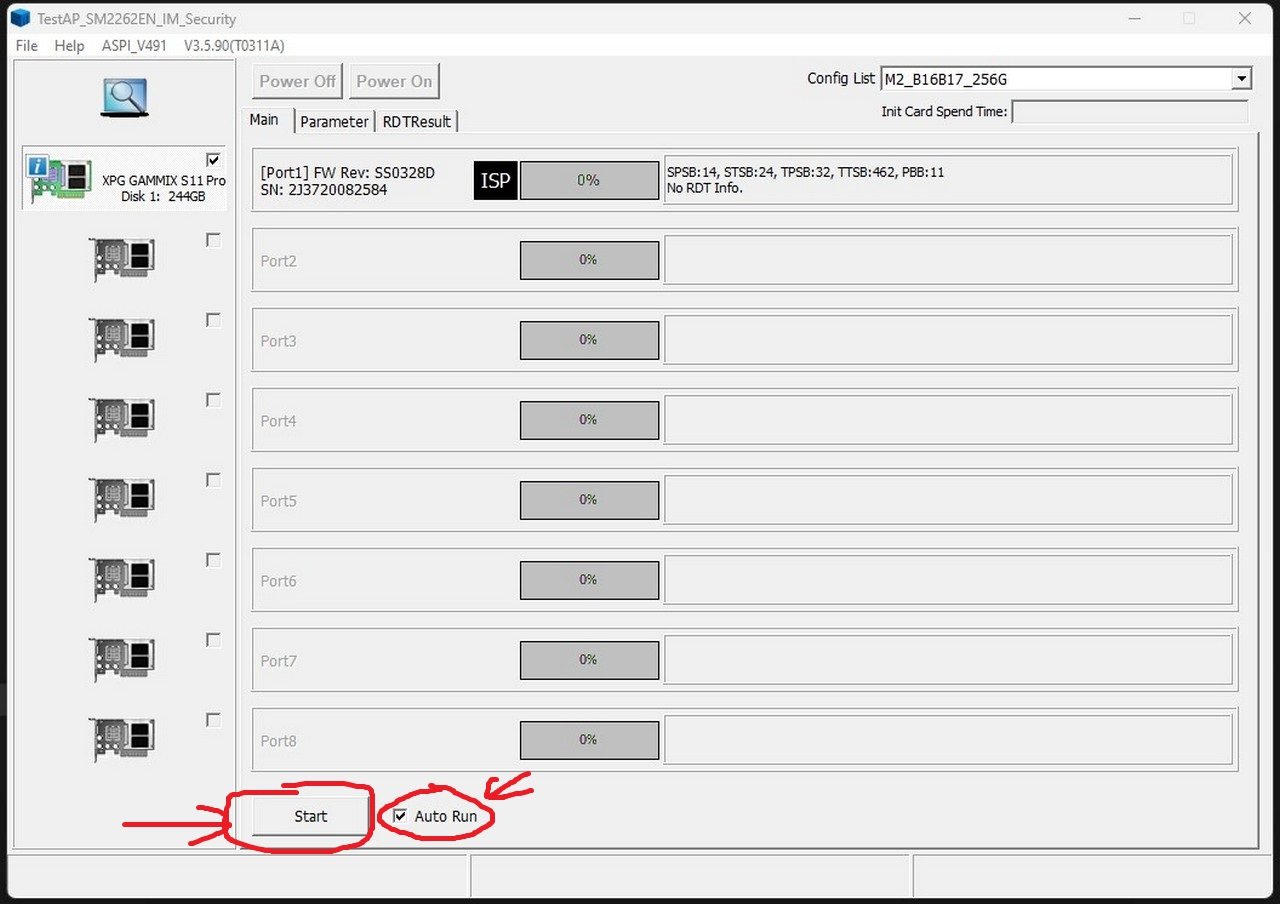Uncheck the XPG GAMMIX disk 1 checkbox

(213, 160)
